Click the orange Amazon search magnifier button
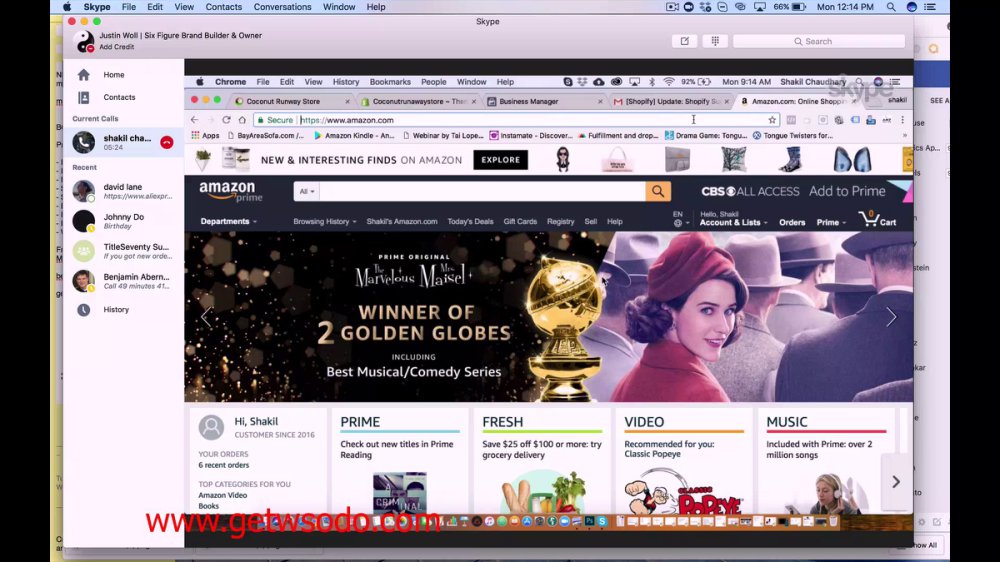1000x562 pixels. pos(658,191)
